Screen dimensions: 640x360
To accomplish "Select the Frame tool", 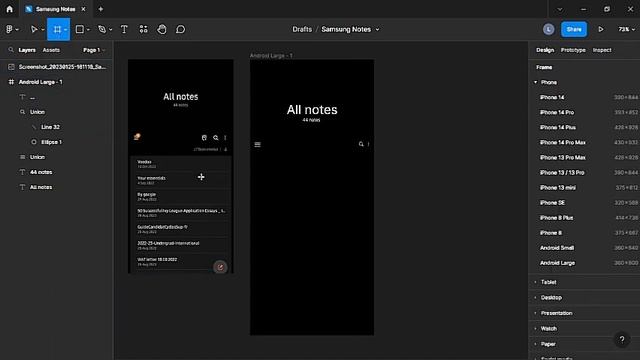I will (57, 29).
